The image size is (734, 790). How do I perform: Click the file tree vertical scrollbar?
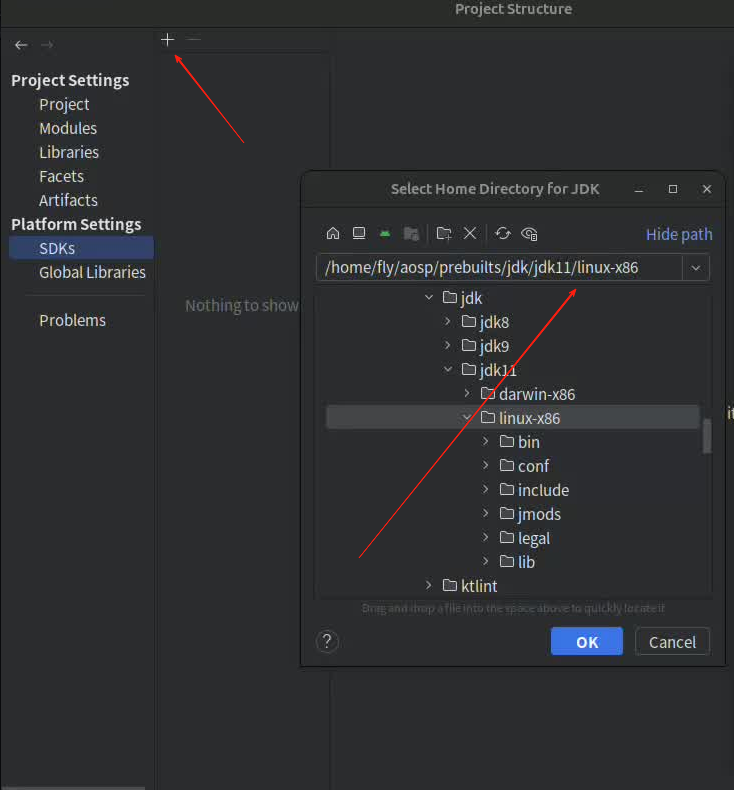pyautogui.click(x=707, y=436)
